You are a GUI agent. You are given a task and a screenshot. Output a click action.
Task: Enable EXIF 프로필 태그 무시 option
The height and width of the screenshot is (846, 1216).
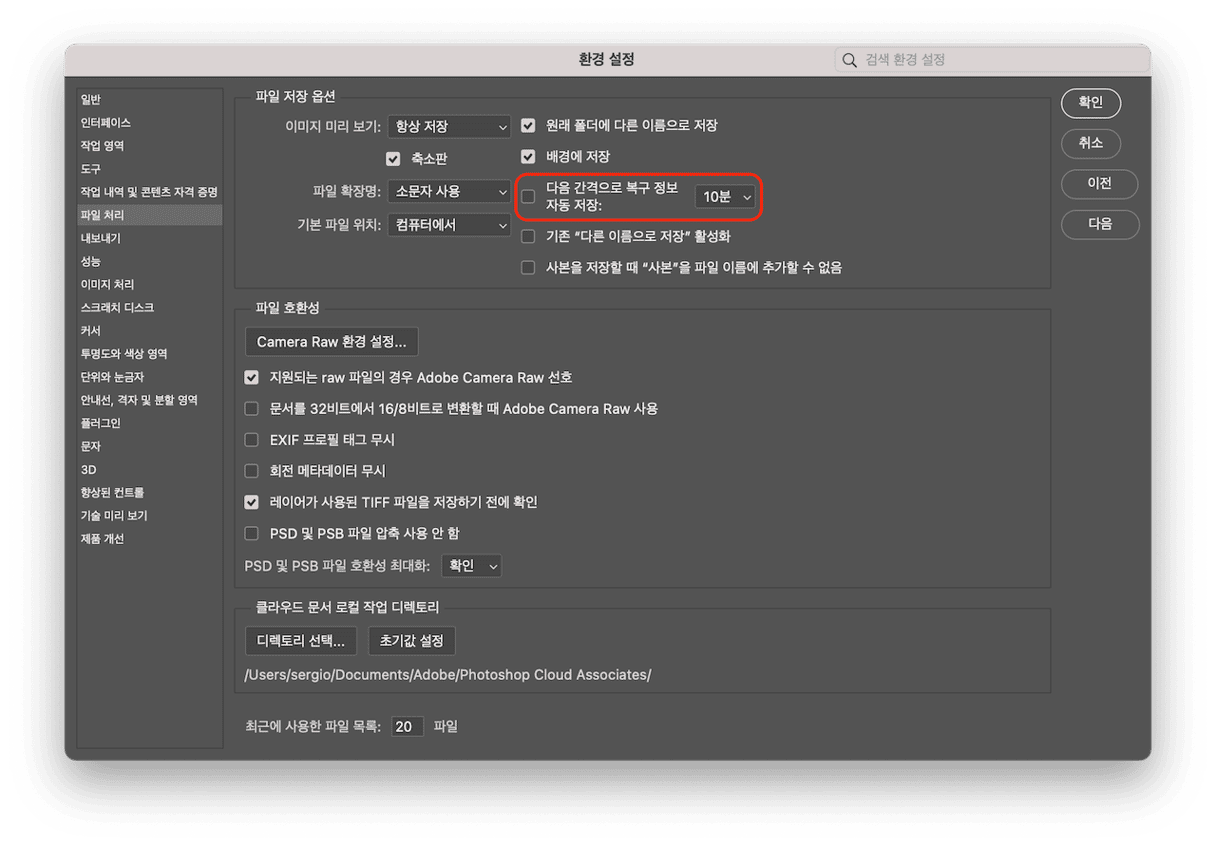tap(252, 440)
